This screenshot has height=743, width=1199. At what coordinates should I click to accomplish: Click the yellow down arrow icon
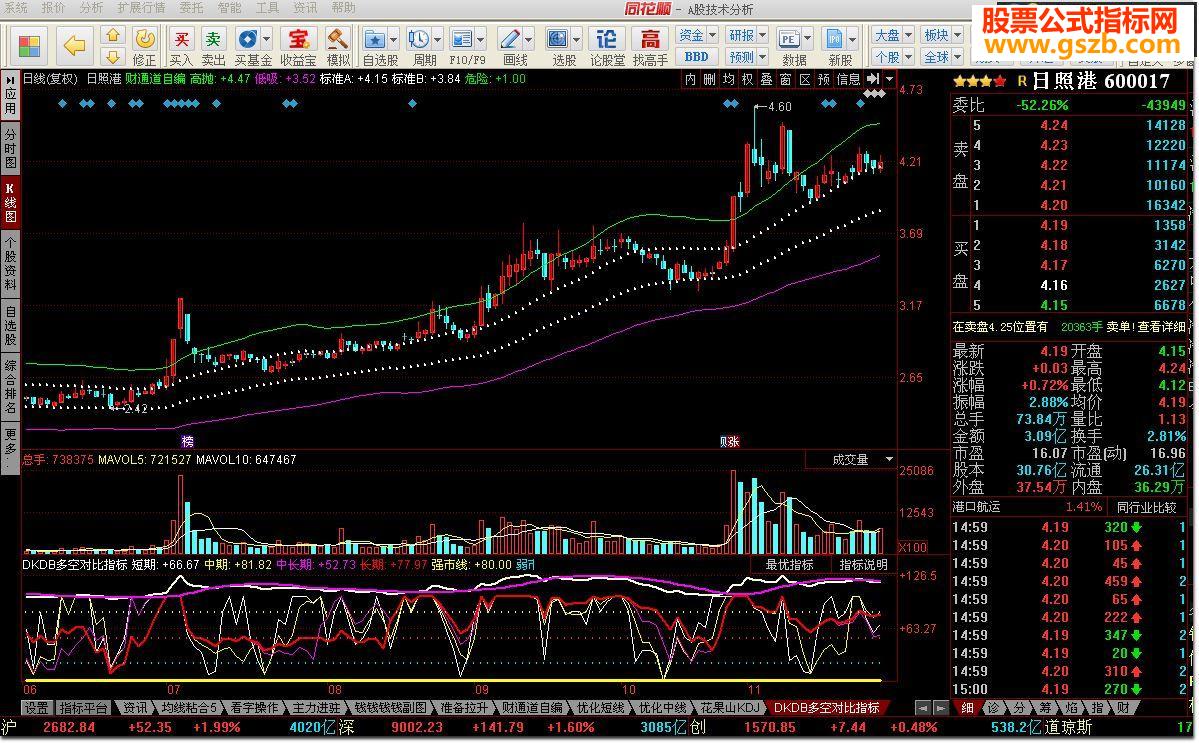click(112, 57)
